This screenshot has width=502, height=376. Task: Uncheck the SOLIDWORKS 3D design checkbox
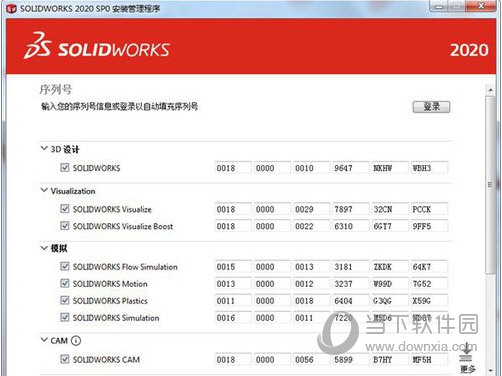coord(65,167)
